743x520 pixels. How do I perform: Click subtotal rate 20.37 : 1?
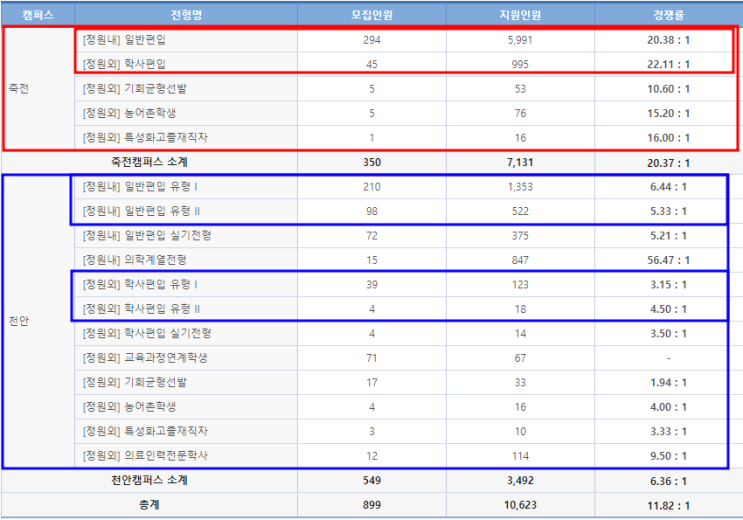click(668, 163)
